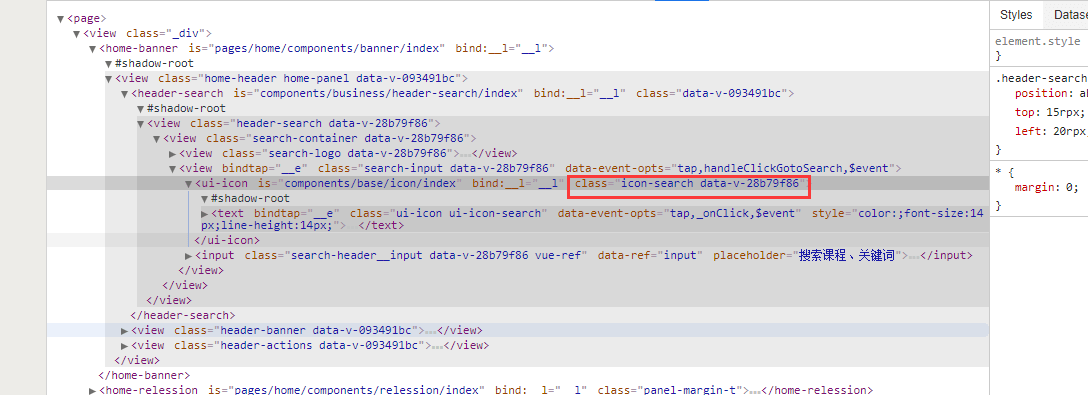Collapse the page root node
This screenshot has width=1088, height=395.
coord(61,18)
